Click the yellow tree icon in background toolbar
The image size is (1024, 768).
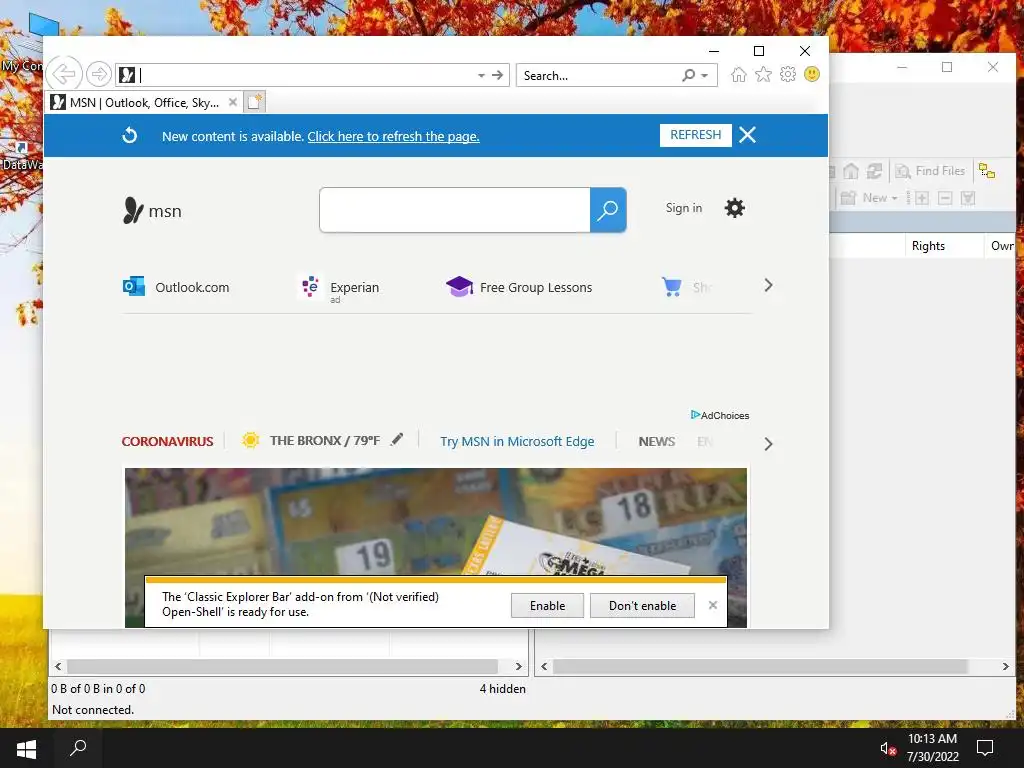(987, 171)
